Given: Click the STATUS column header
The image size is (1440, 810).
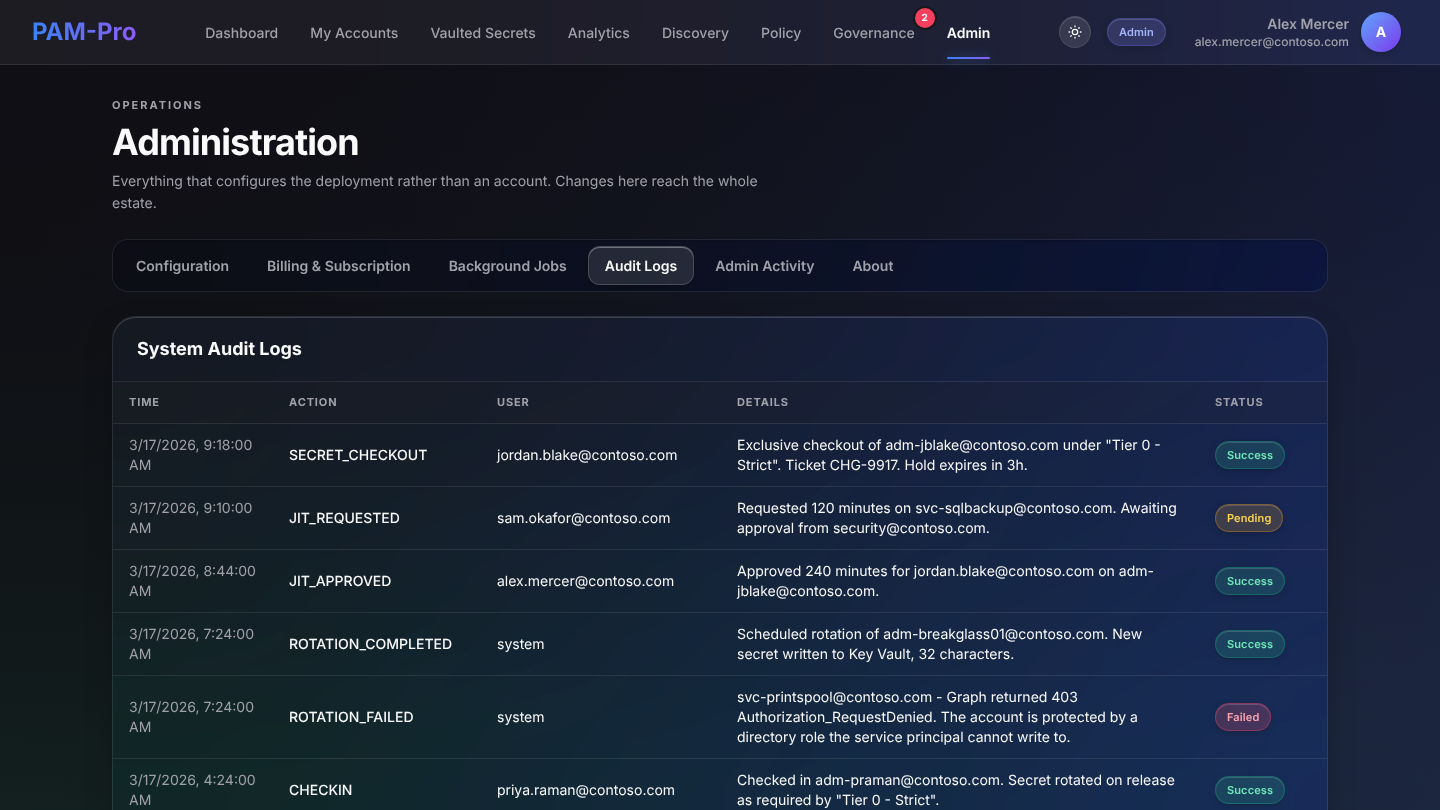Looking at the screenshot, I should (x=1239, y=402).
